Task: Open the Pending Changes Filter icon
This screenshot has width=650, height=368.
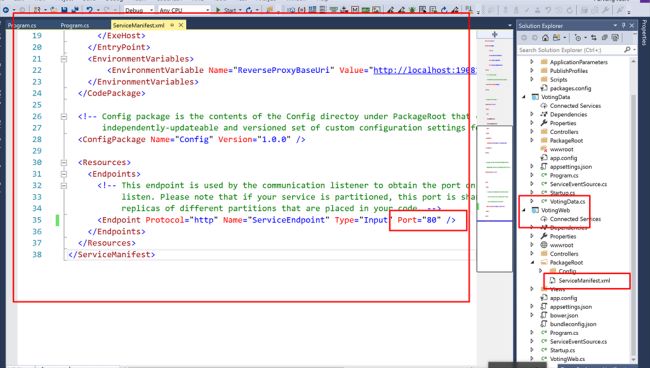Action: pos(578,38)
